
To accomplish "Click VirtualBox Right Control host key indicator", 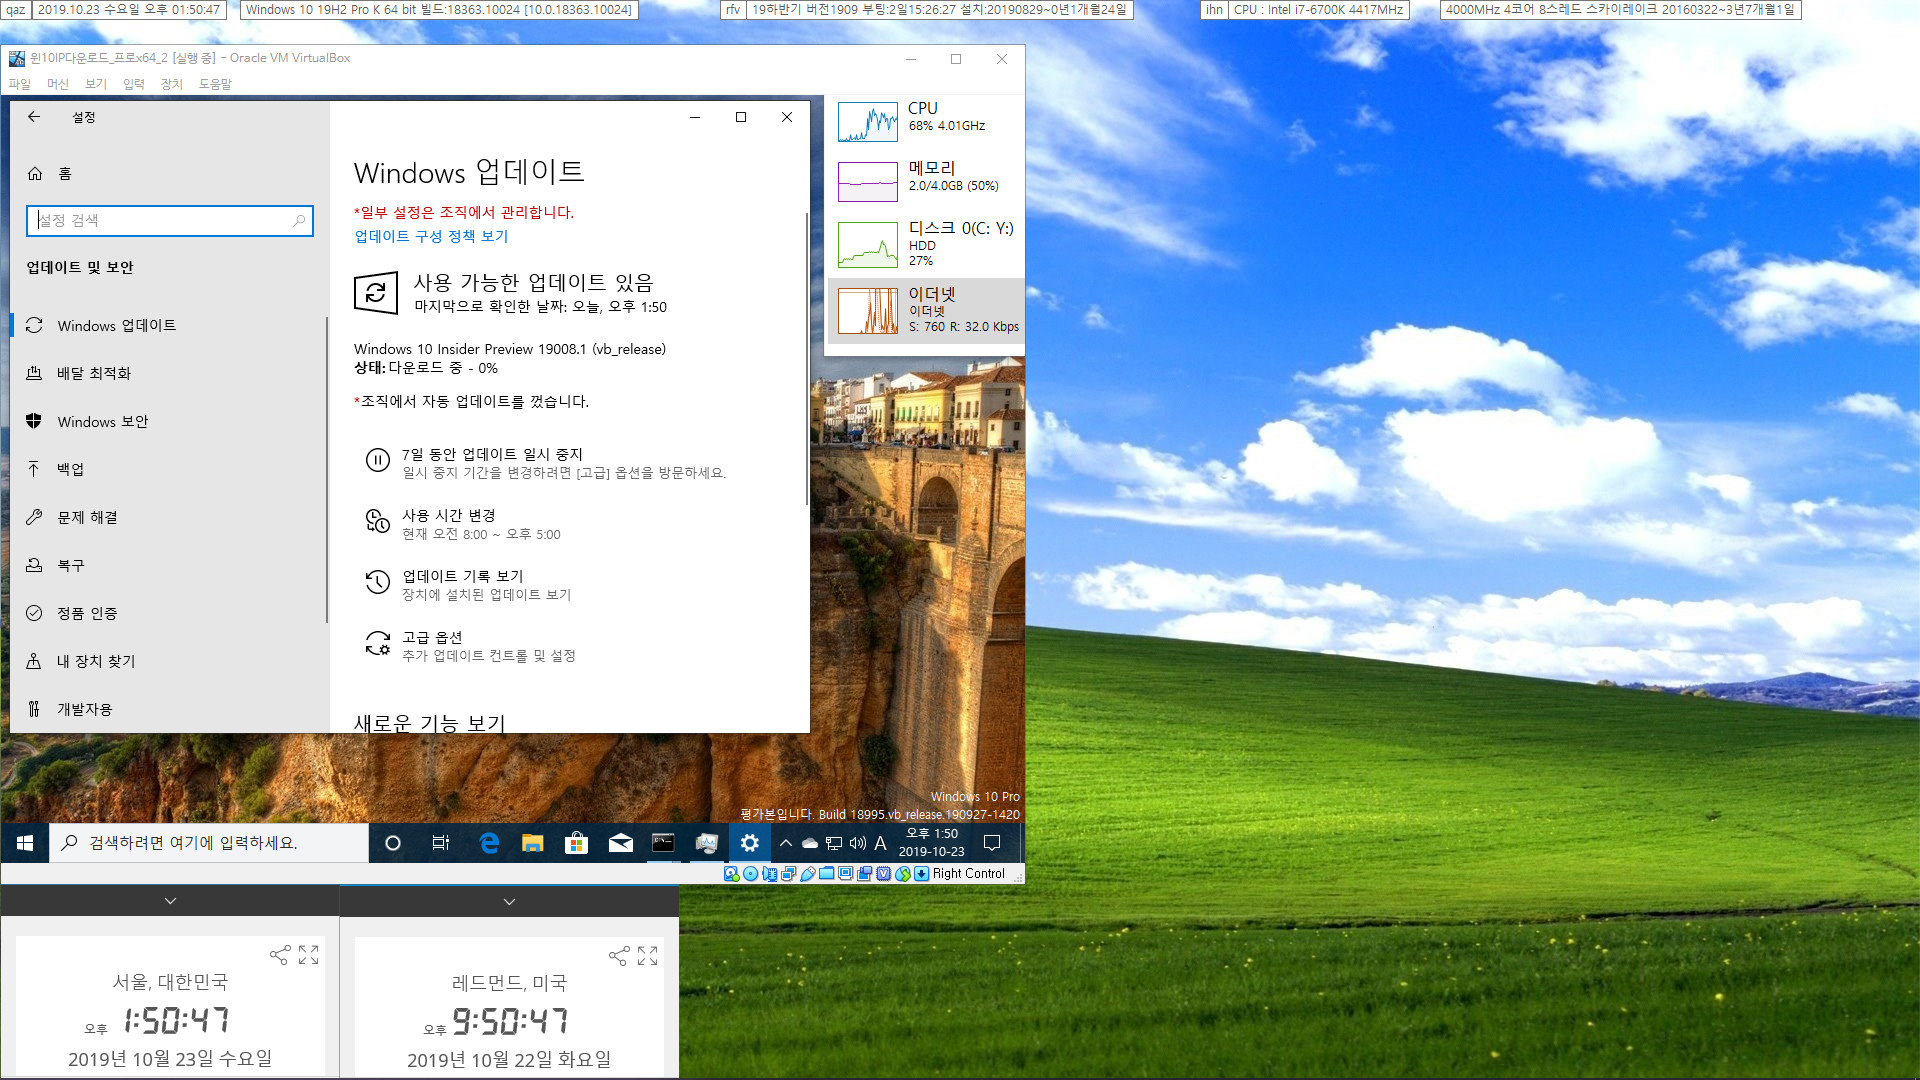I will pos(968,874).
